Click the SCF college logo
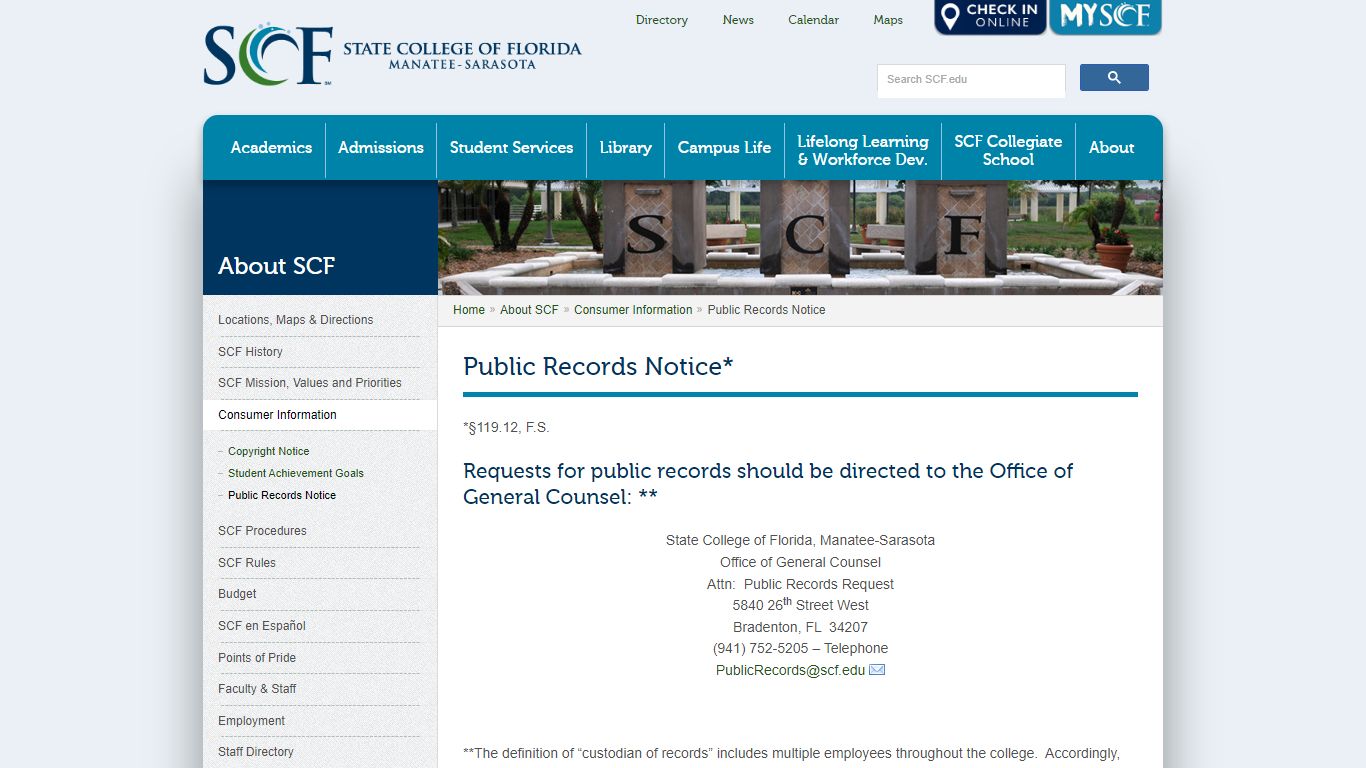The height and width of the screenshot is (768, 1366). [x=392, y=54]
